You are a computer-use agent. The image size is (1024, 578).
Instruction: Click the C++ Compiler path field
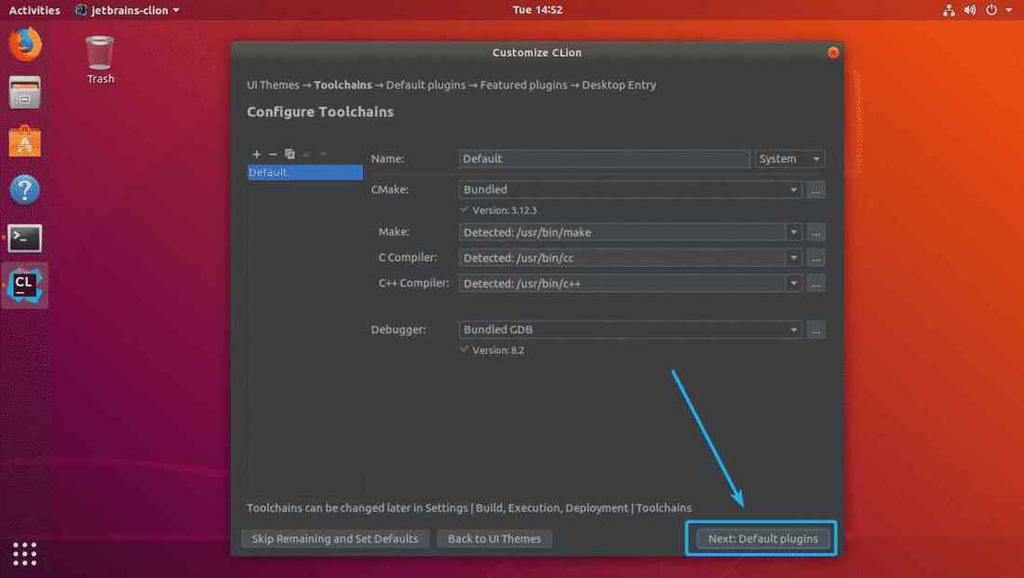622,283
